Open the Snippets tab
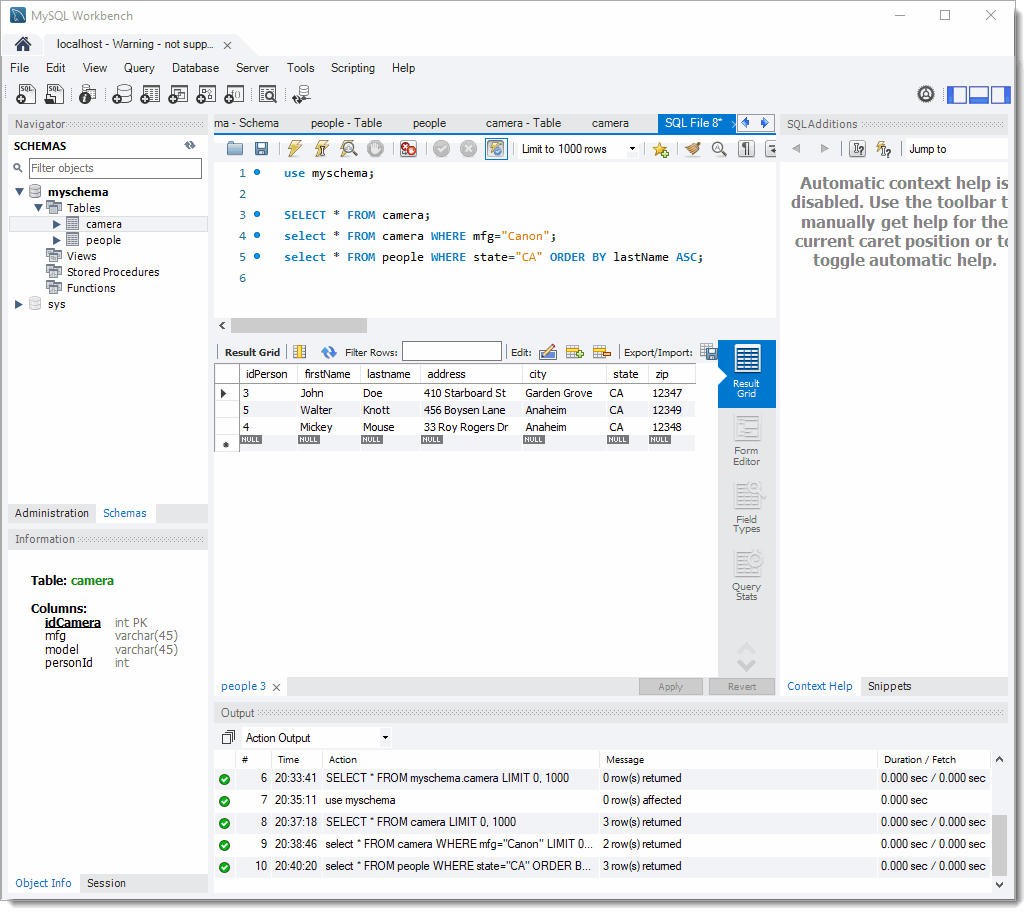 (x=889, y=686)
